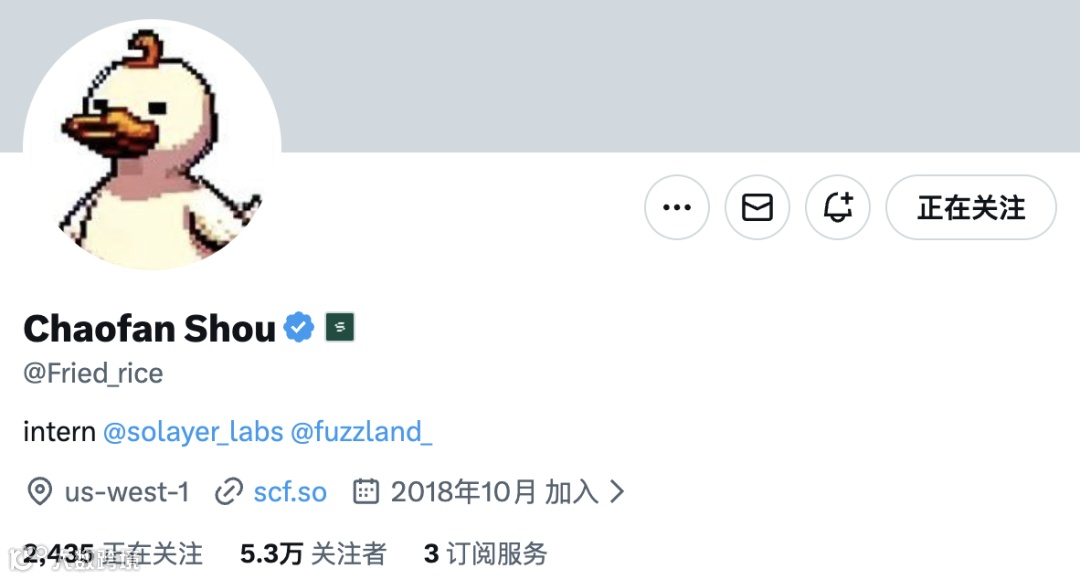Image resolution: width=1080 pixels, height=579 pixels.
Task: View the 2,435 正在关注 following list
Action: (x=114, y=554)
